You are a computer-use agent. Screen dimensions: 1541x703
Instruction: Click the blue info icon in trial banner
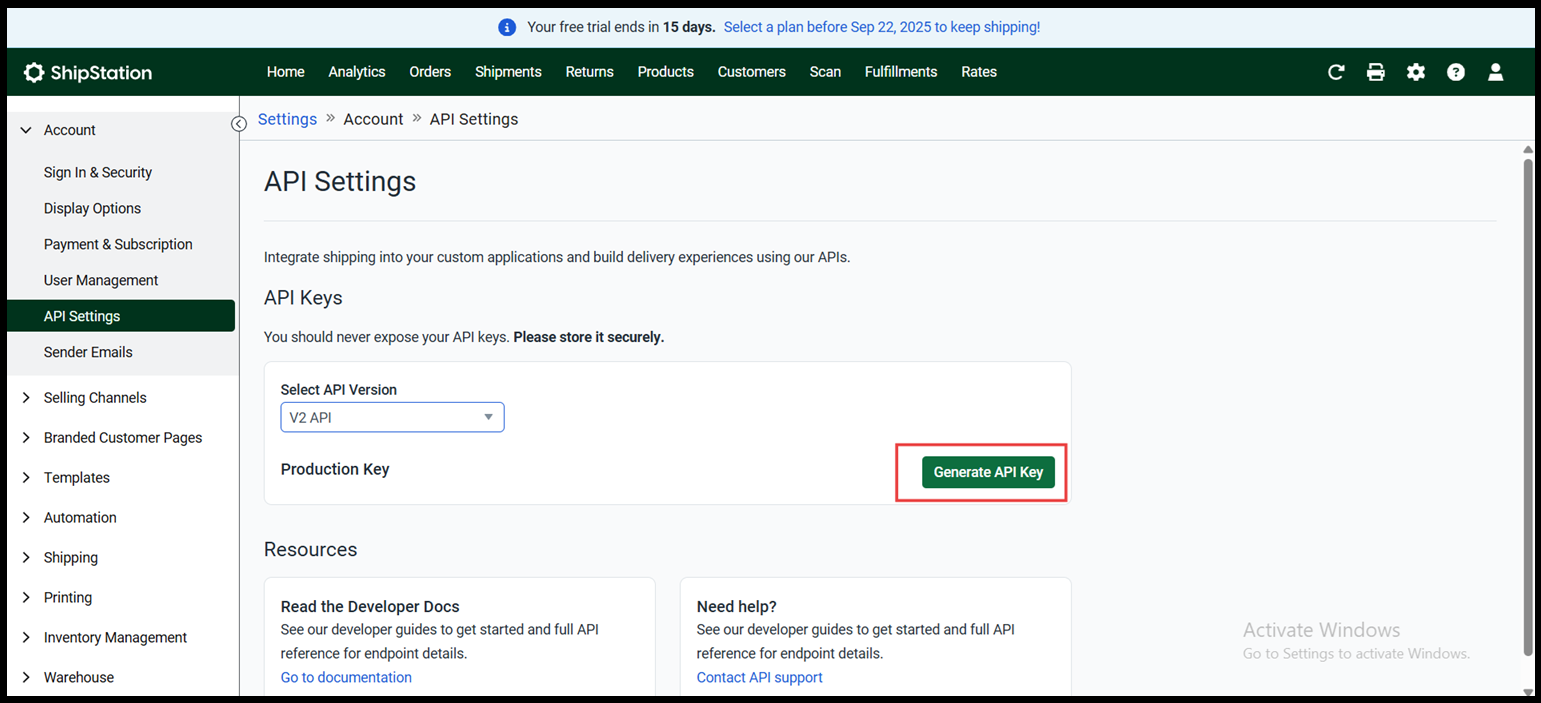point(507,27)
